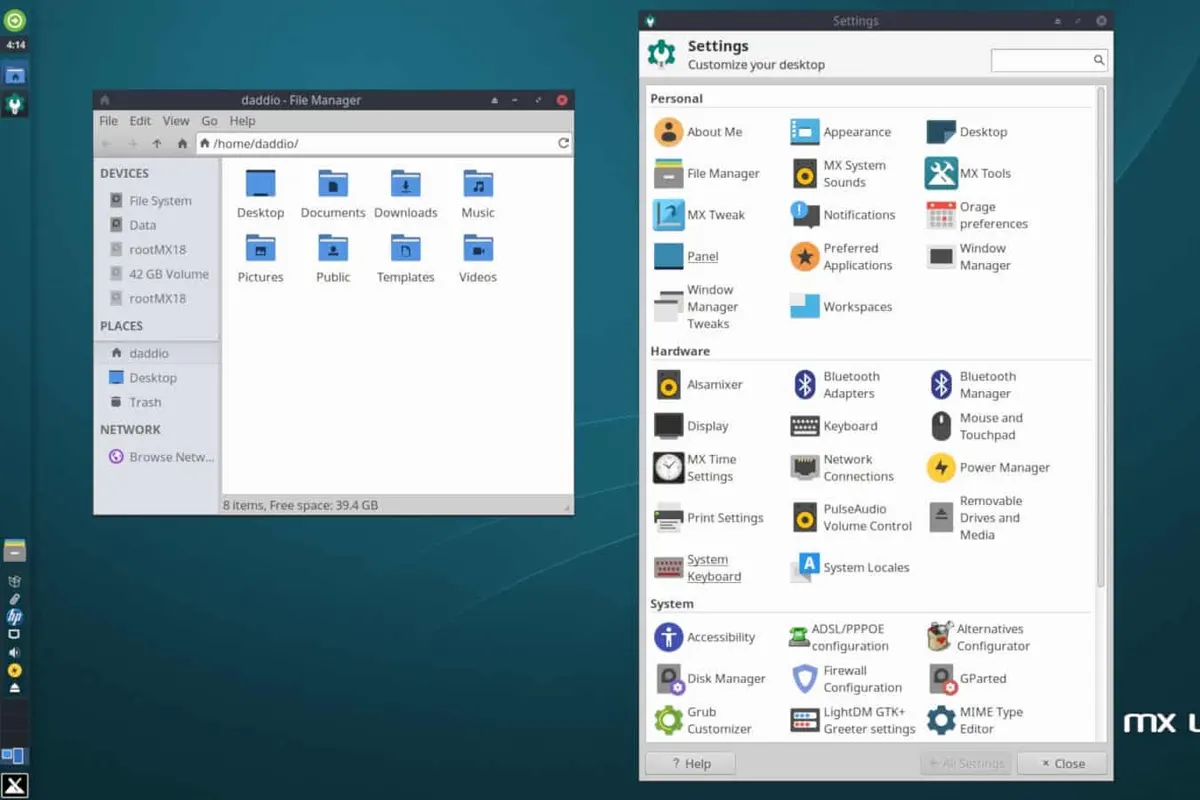Click the Settings search field
Image resolution: width=1200 pixels, height=800 pixels.
(x=1042, y=60)
